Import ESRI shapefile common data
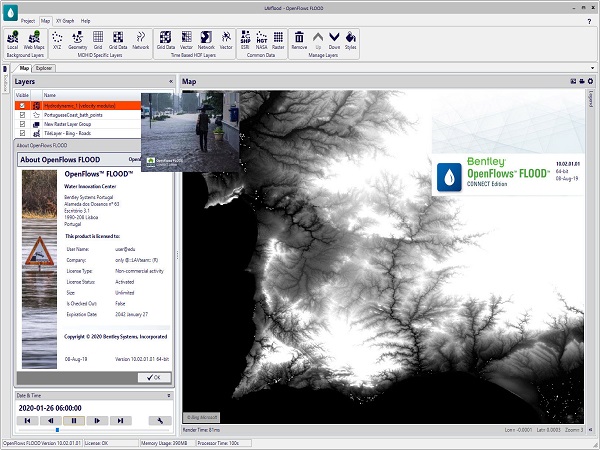 click(245, 40)
